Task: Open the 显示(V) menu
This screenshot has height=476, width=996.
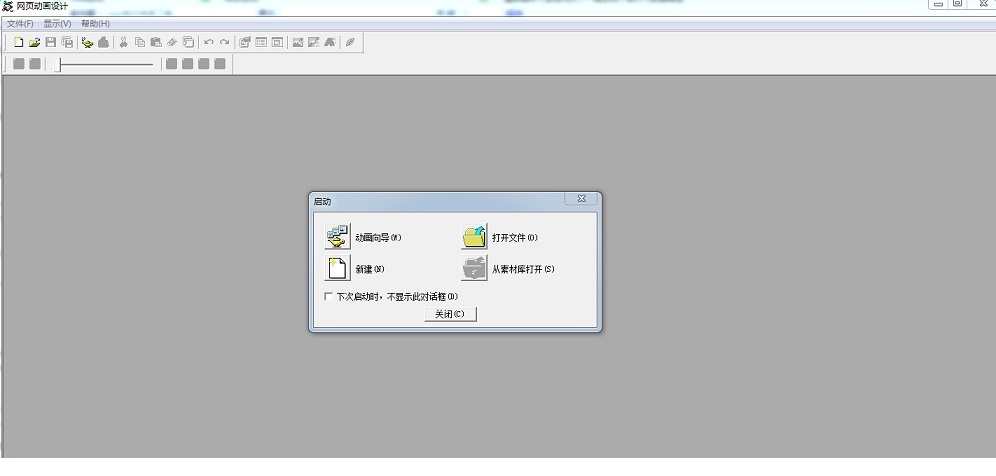Action: pyautogui.click(x=57, y=24)
